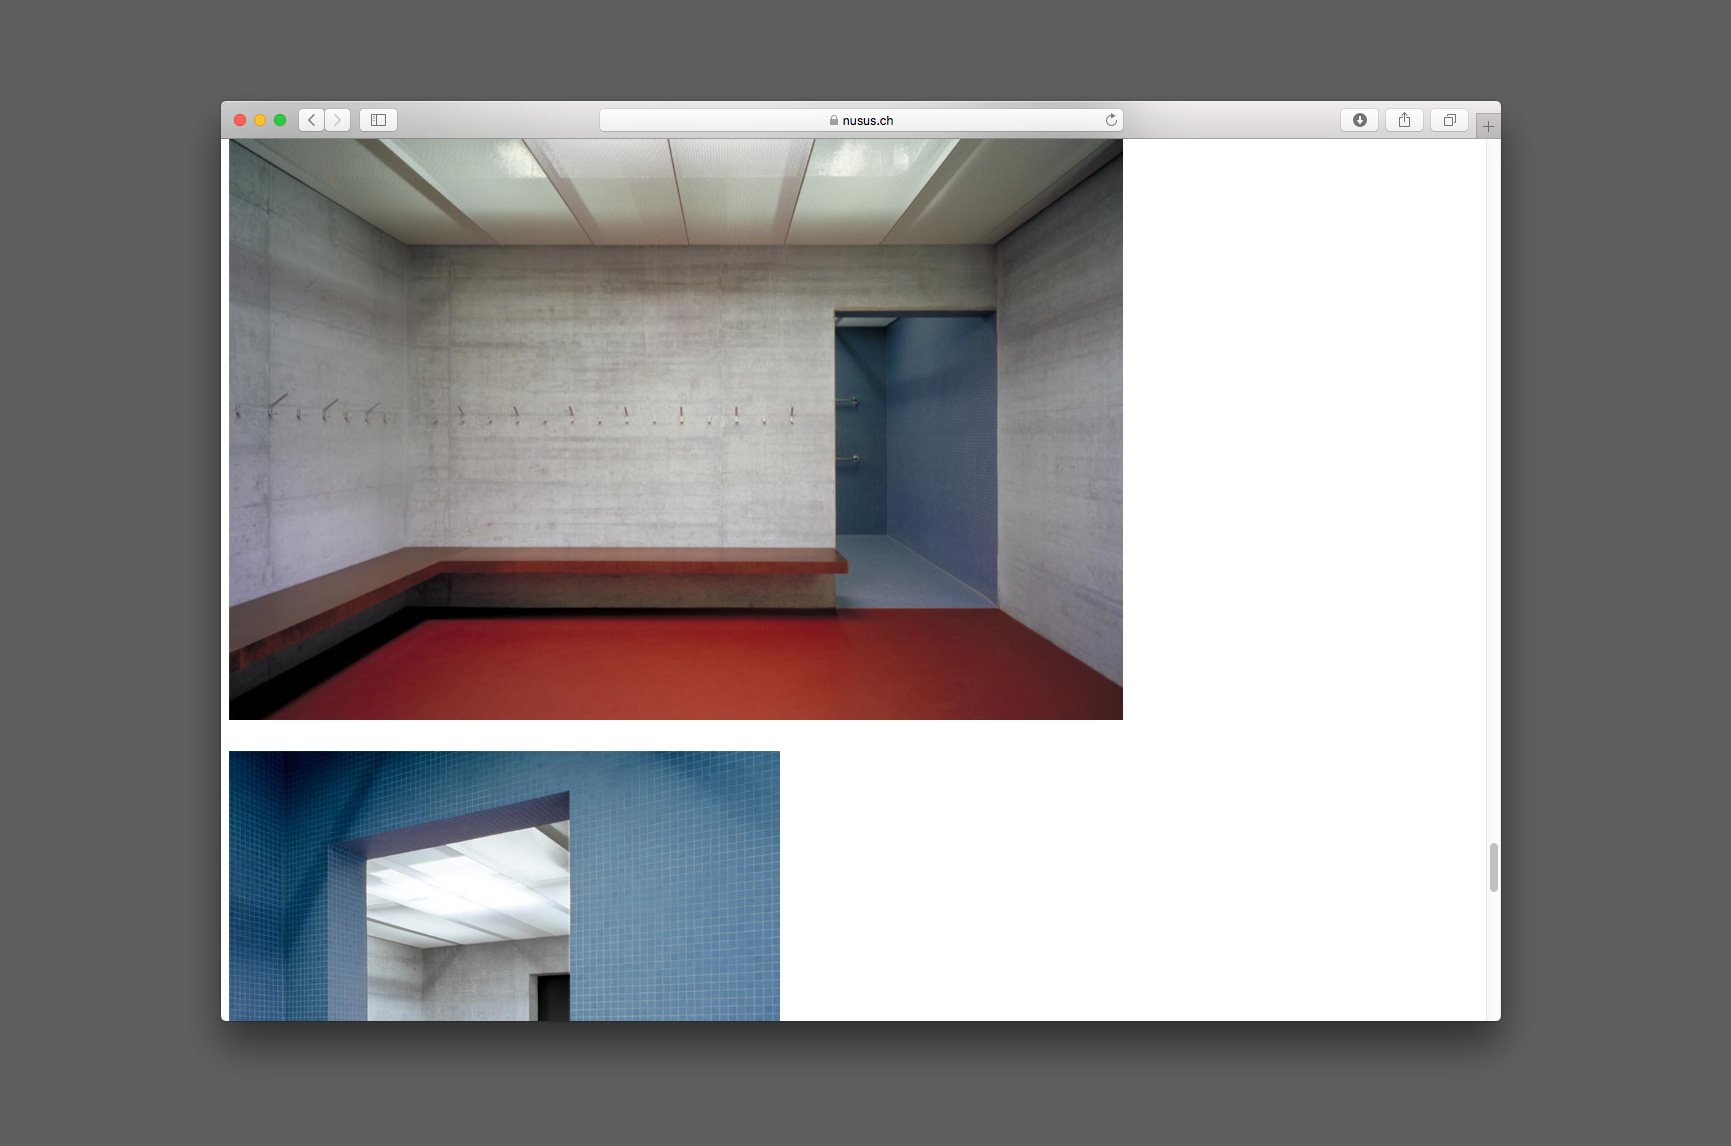Open the blue tiled shower room photo

click(504, 885)
